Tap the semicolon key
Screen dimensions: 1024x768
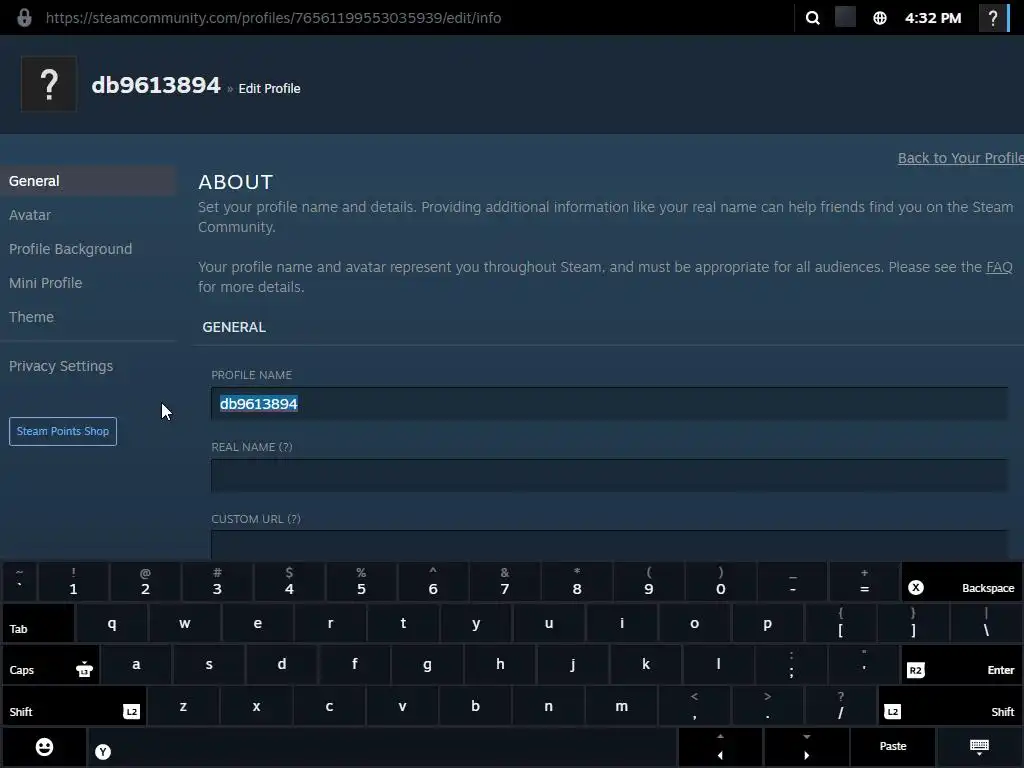(x=791, y=664)
